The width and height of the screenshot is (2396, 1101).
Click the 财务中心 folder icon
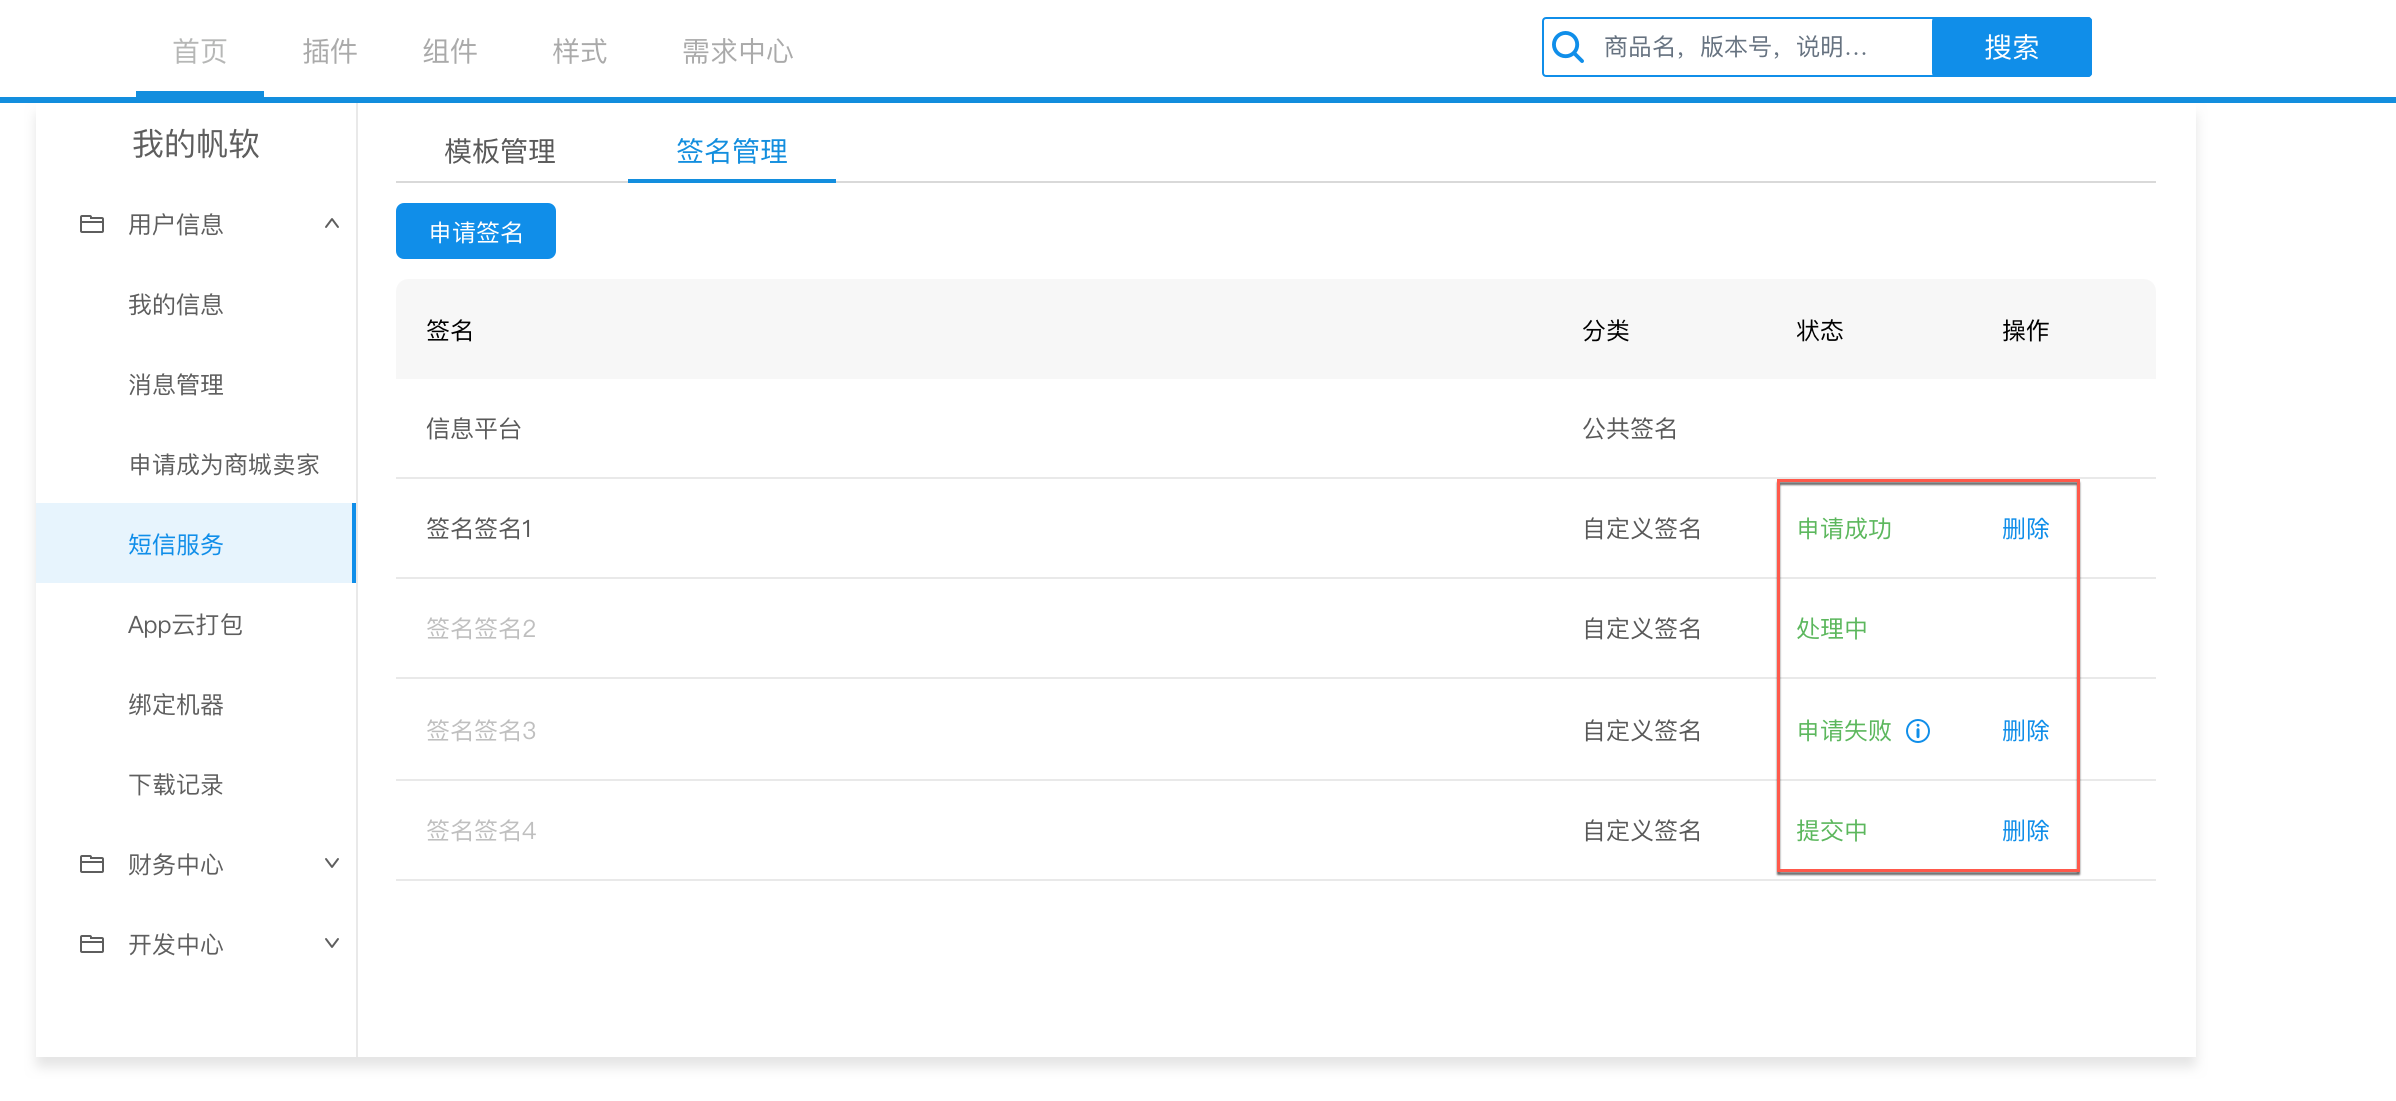coord(92,864)
